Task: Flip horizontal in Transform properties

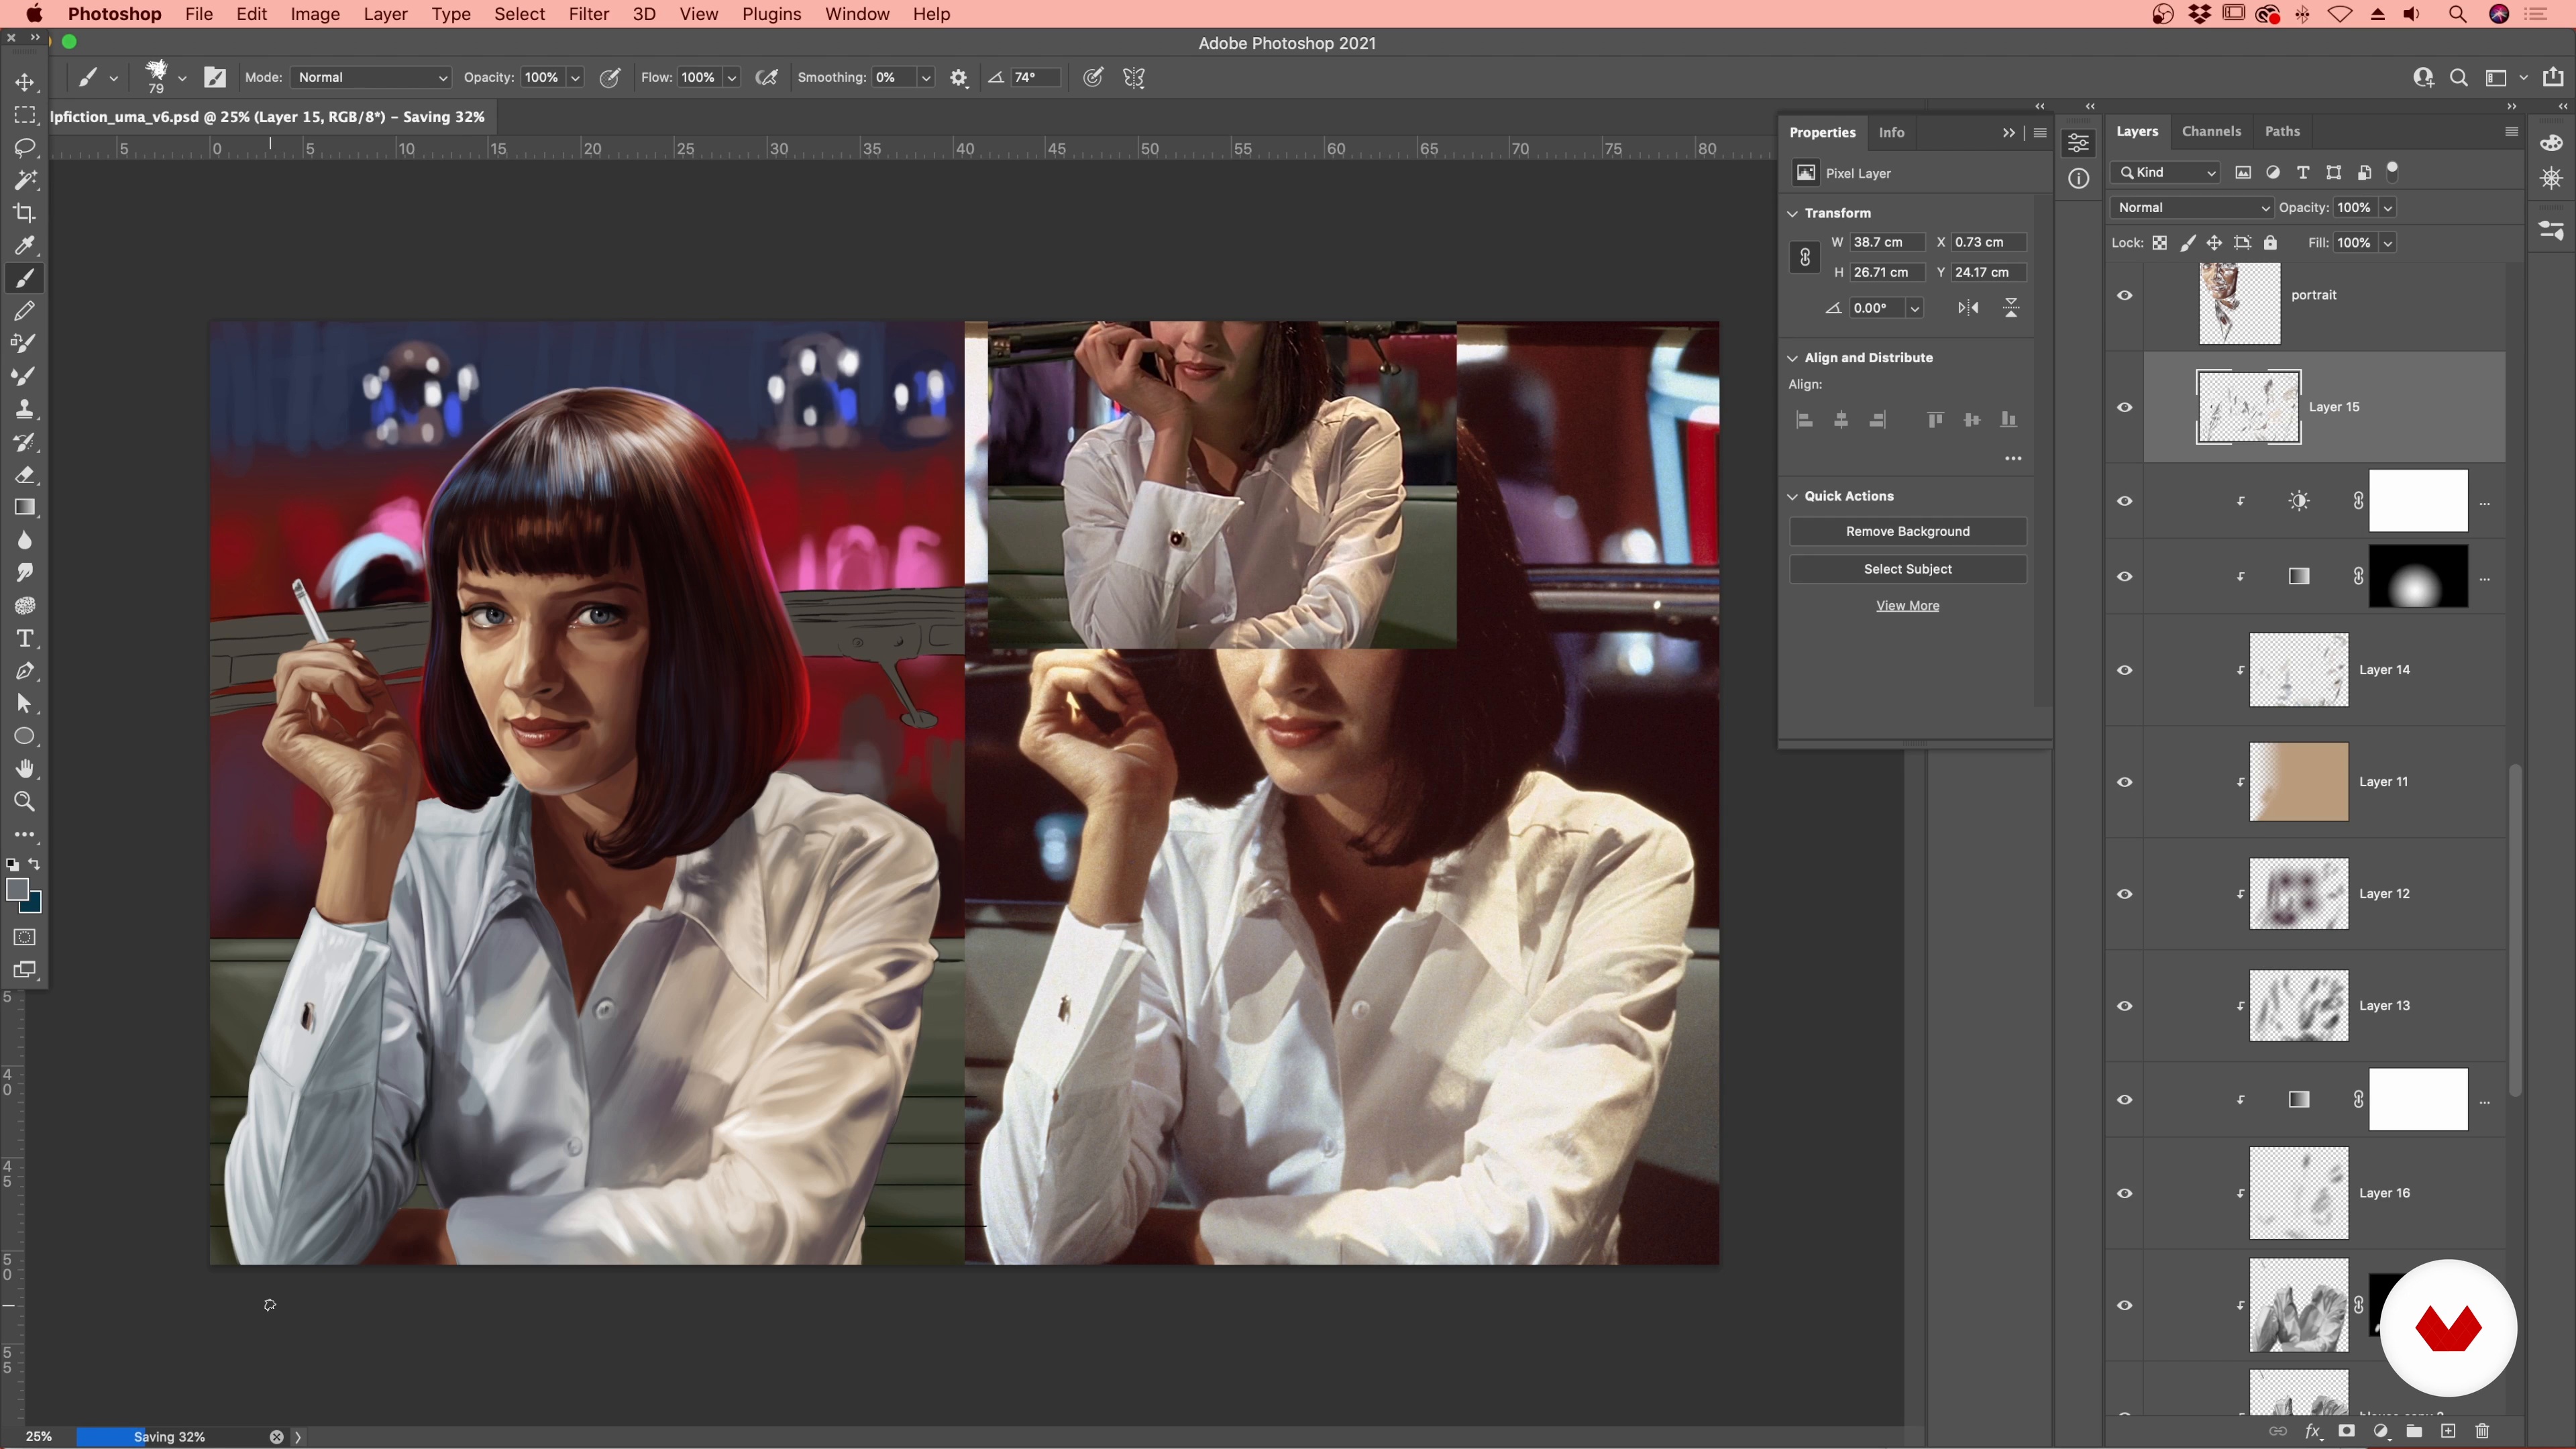Action: (1968, 308)
